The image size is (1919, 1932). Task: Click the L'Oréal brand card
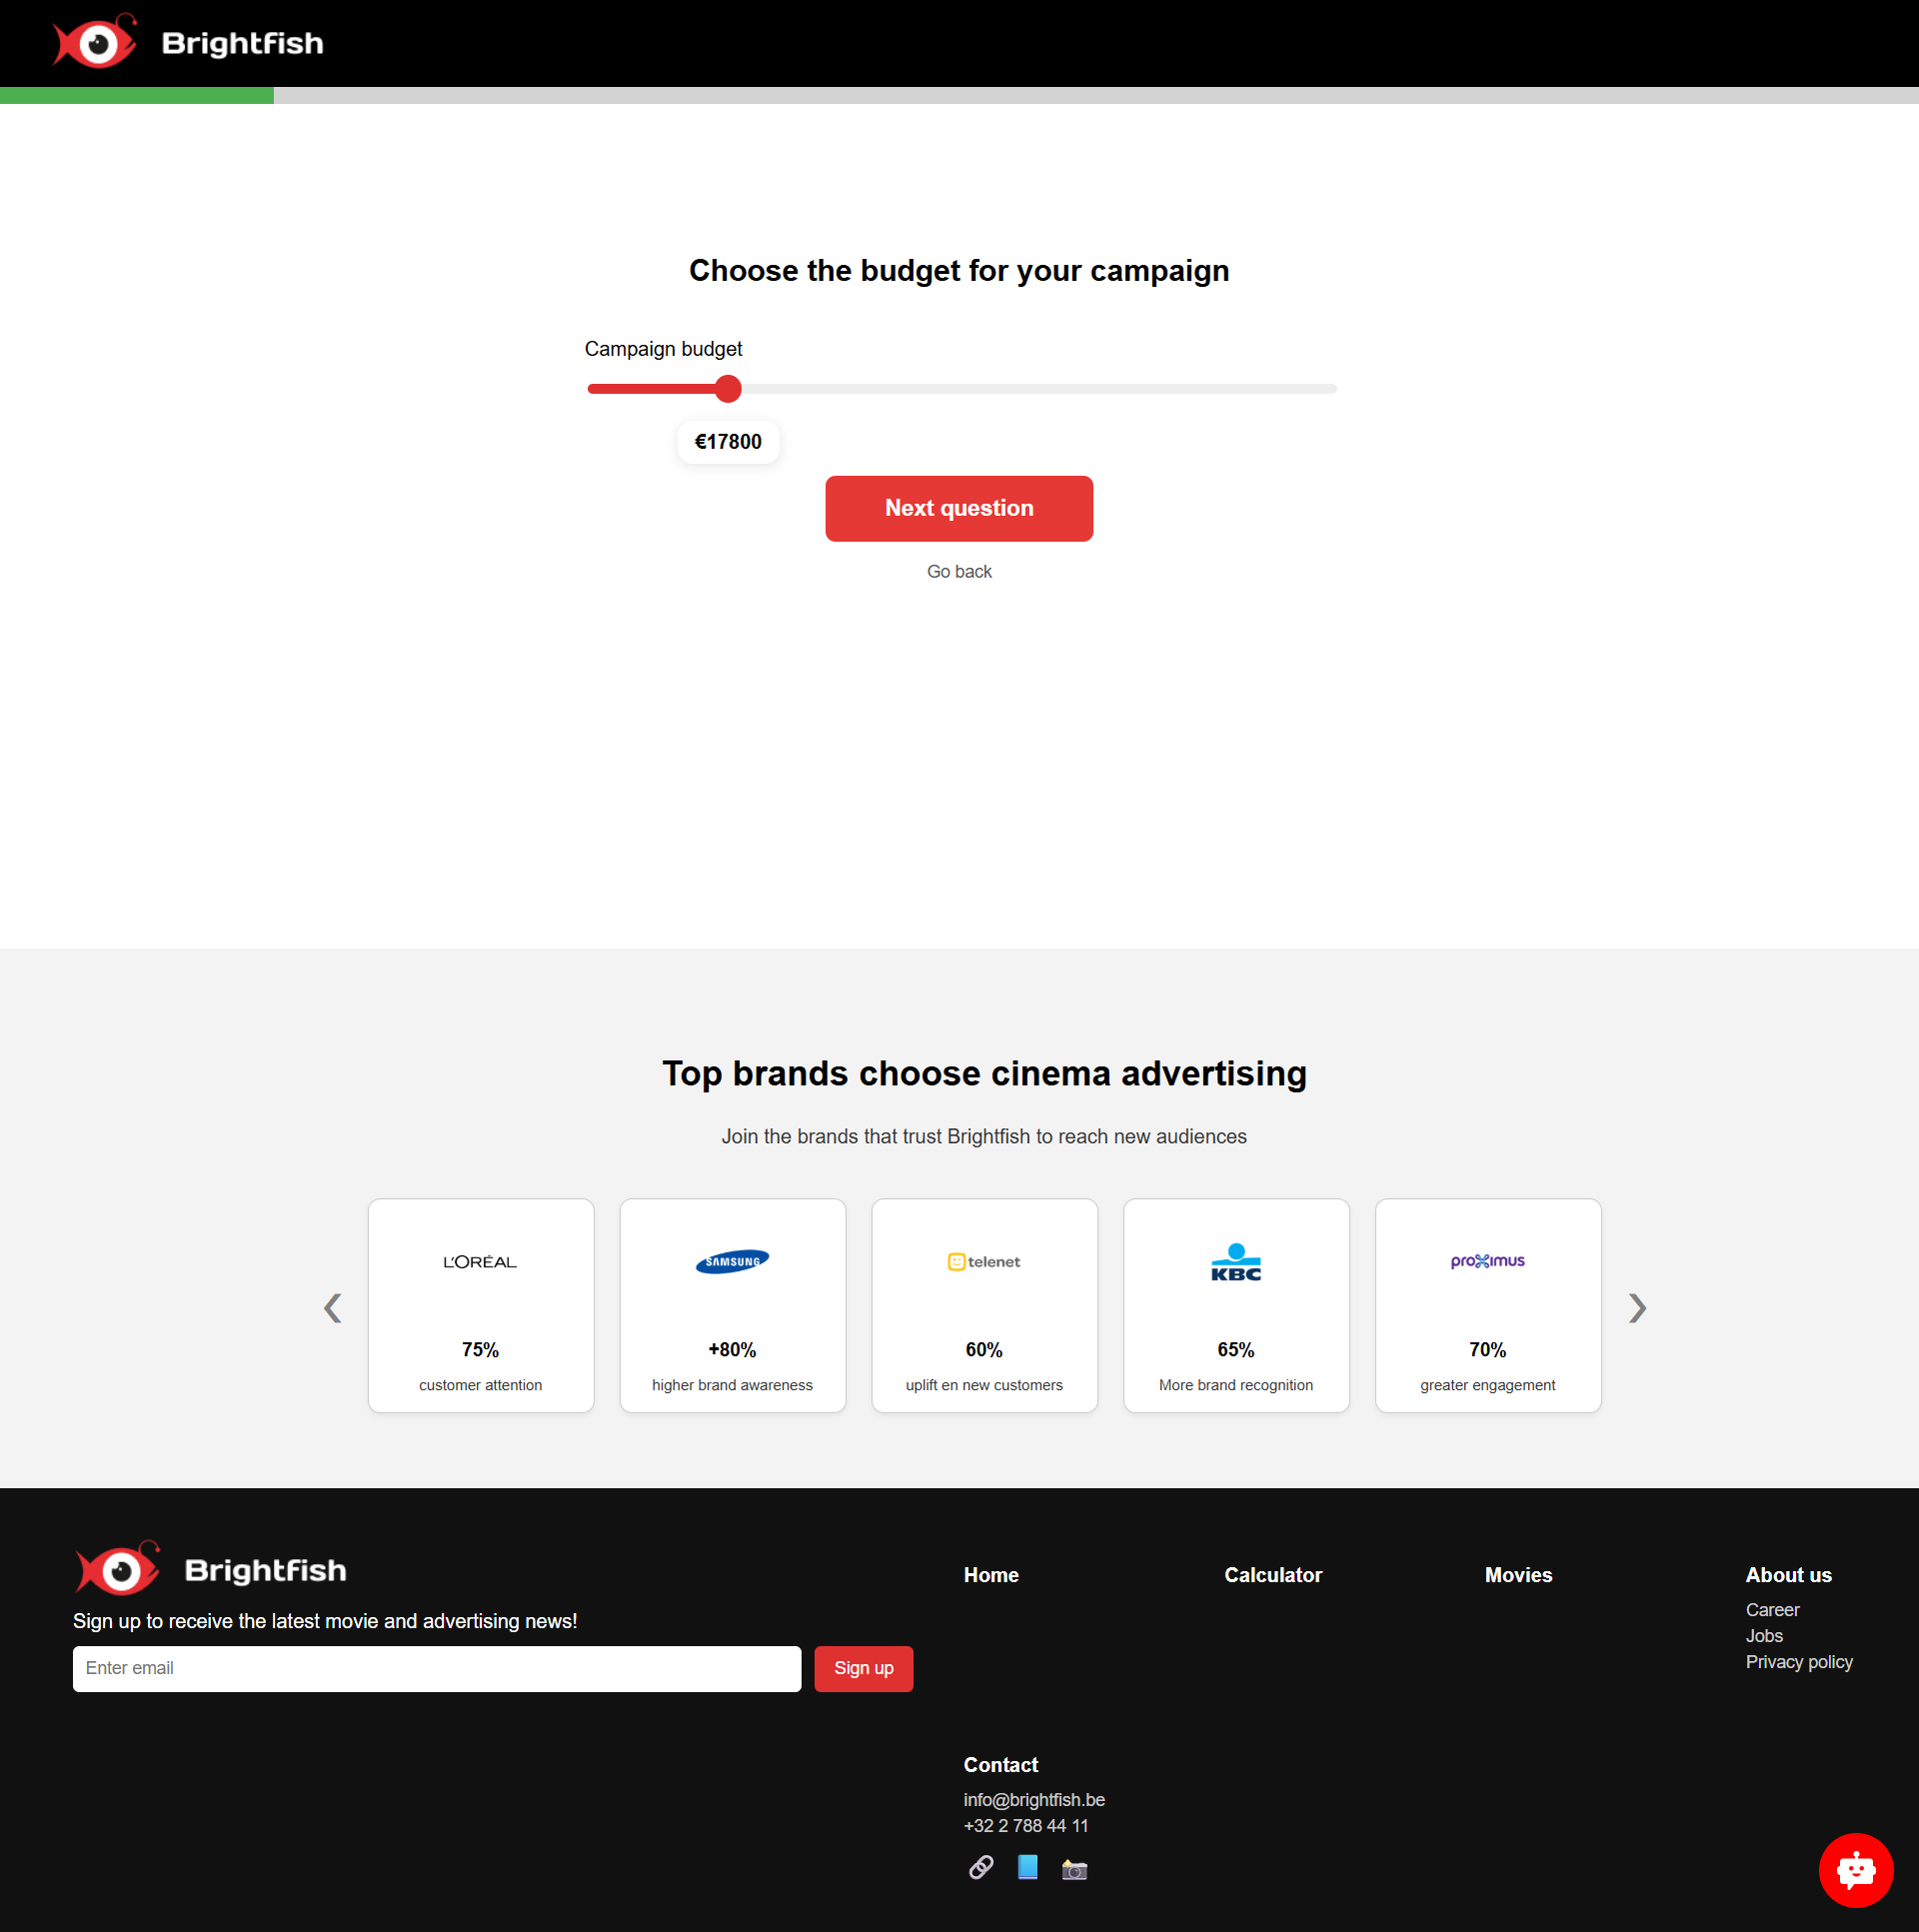(480, 1305)
